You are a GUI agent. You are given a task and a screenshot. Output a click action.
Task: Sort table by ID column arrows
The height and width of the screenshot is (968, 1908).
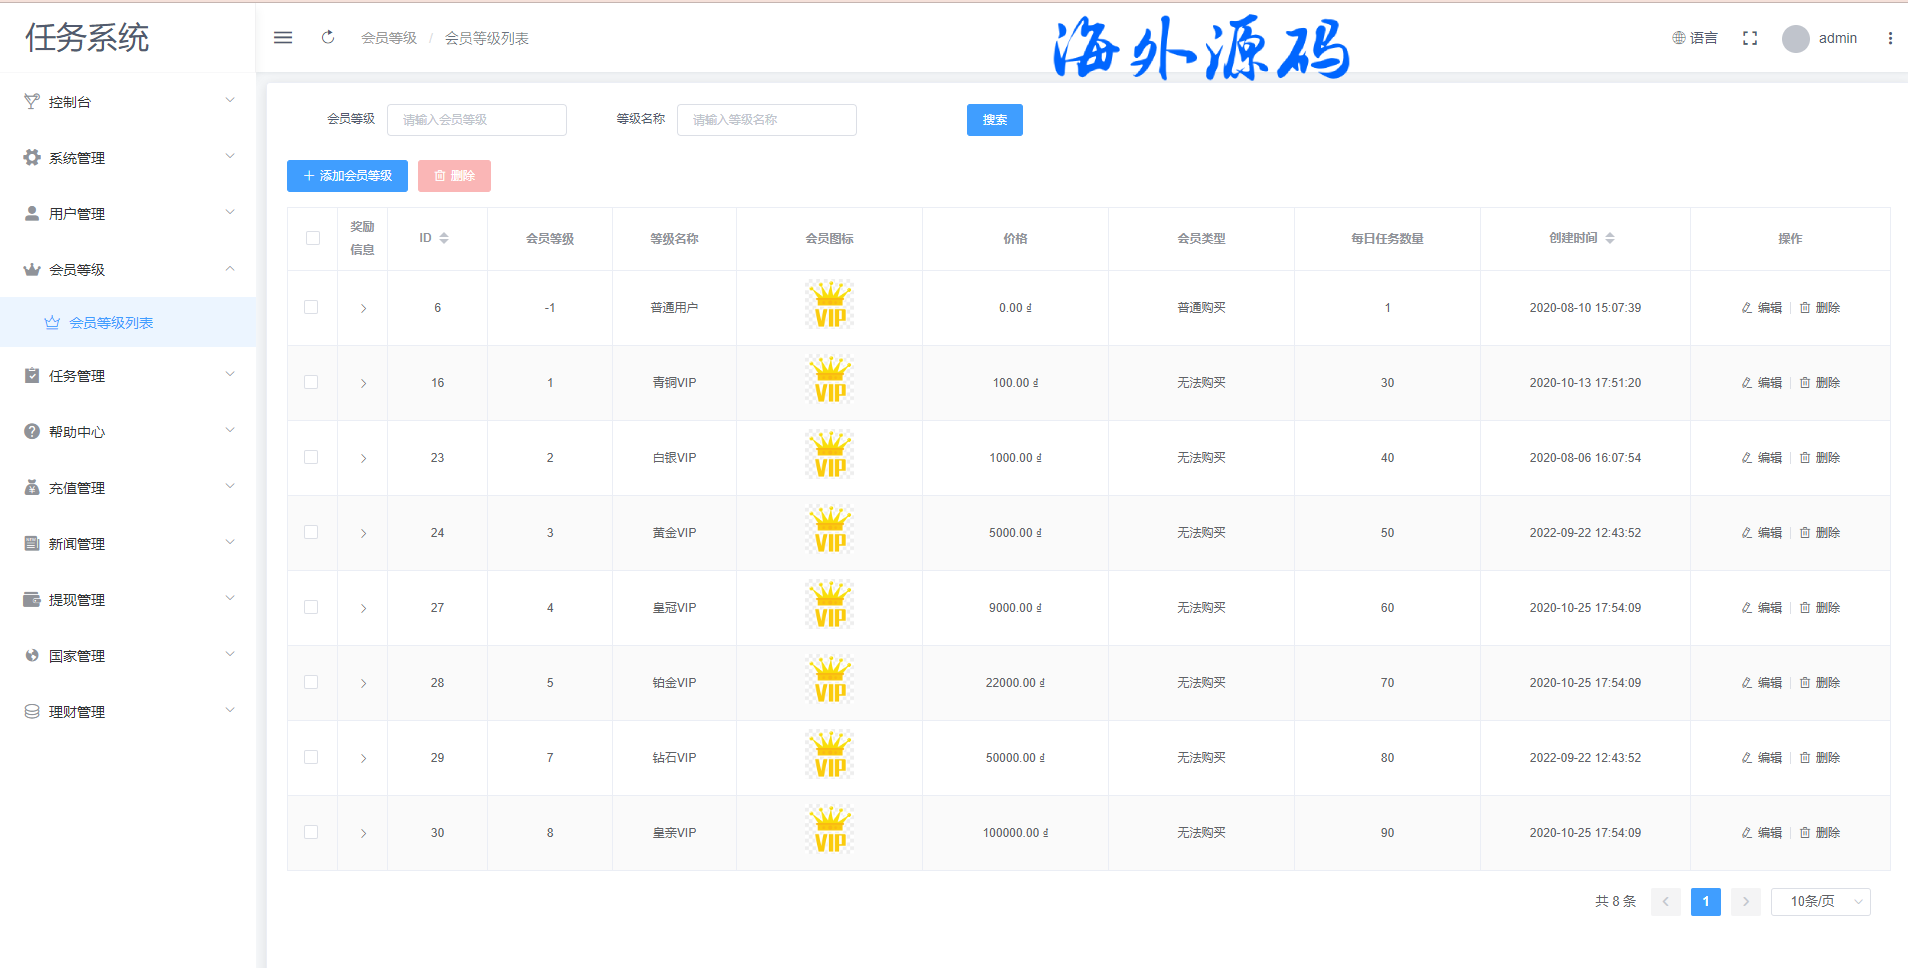point(444,238)
